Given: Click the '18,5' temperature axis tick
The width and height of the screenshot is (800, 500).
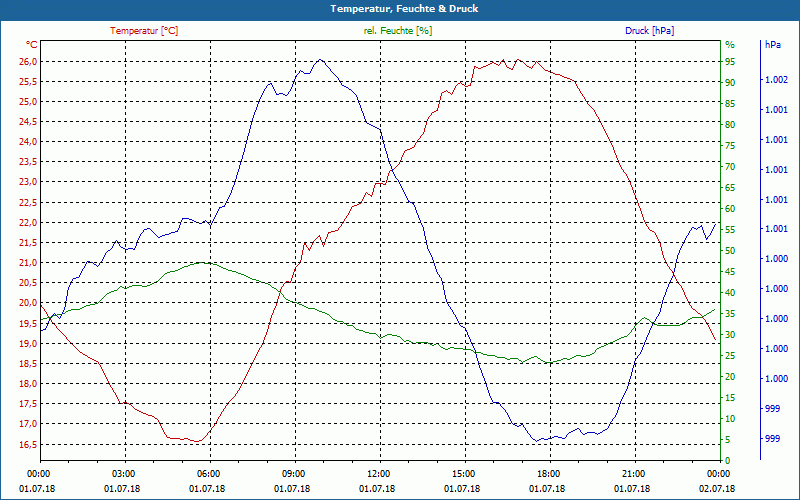Looking at the screenshot, I should pos(28,364).
